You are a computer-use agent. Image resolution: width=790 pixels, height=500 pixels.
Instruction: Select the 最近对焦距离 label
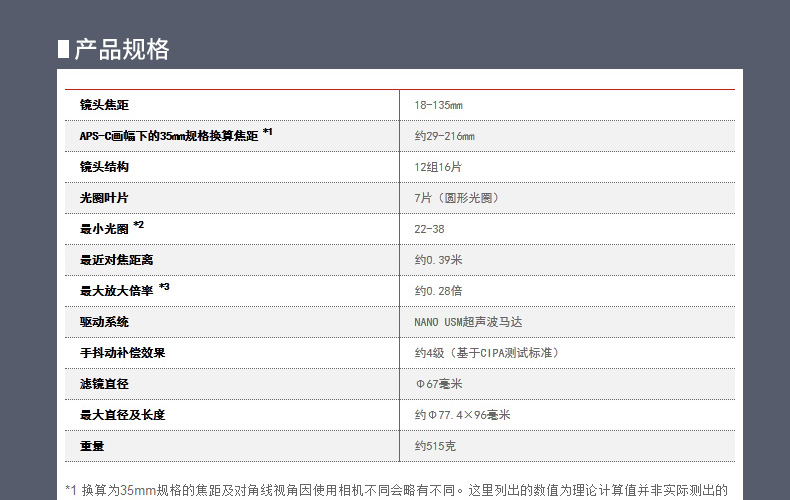(x=116, y=260)
